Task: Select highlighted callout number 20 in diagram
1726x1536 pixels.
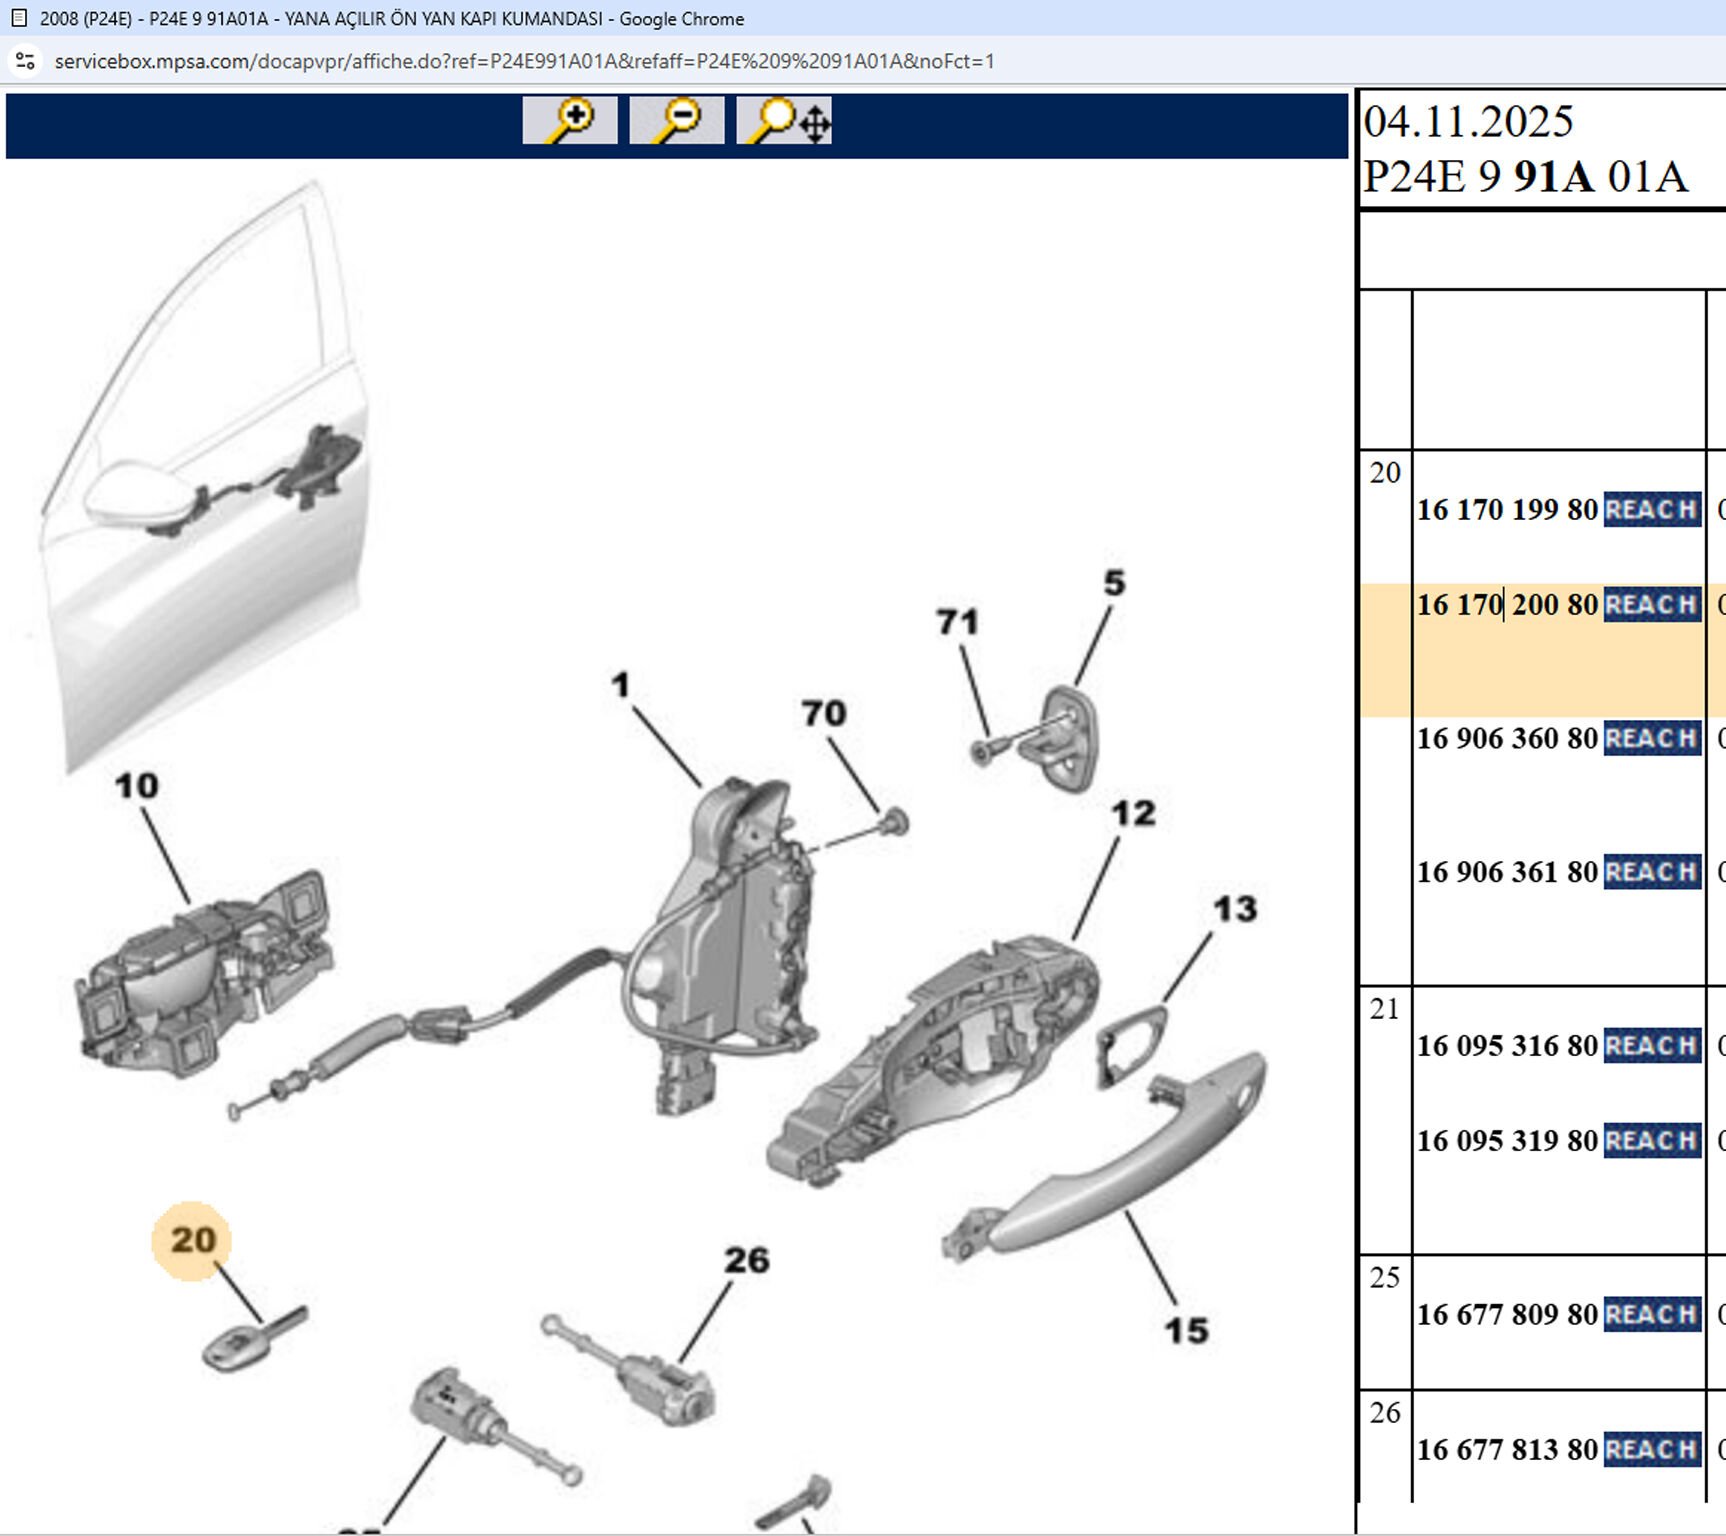Action: pos(192,1240)
